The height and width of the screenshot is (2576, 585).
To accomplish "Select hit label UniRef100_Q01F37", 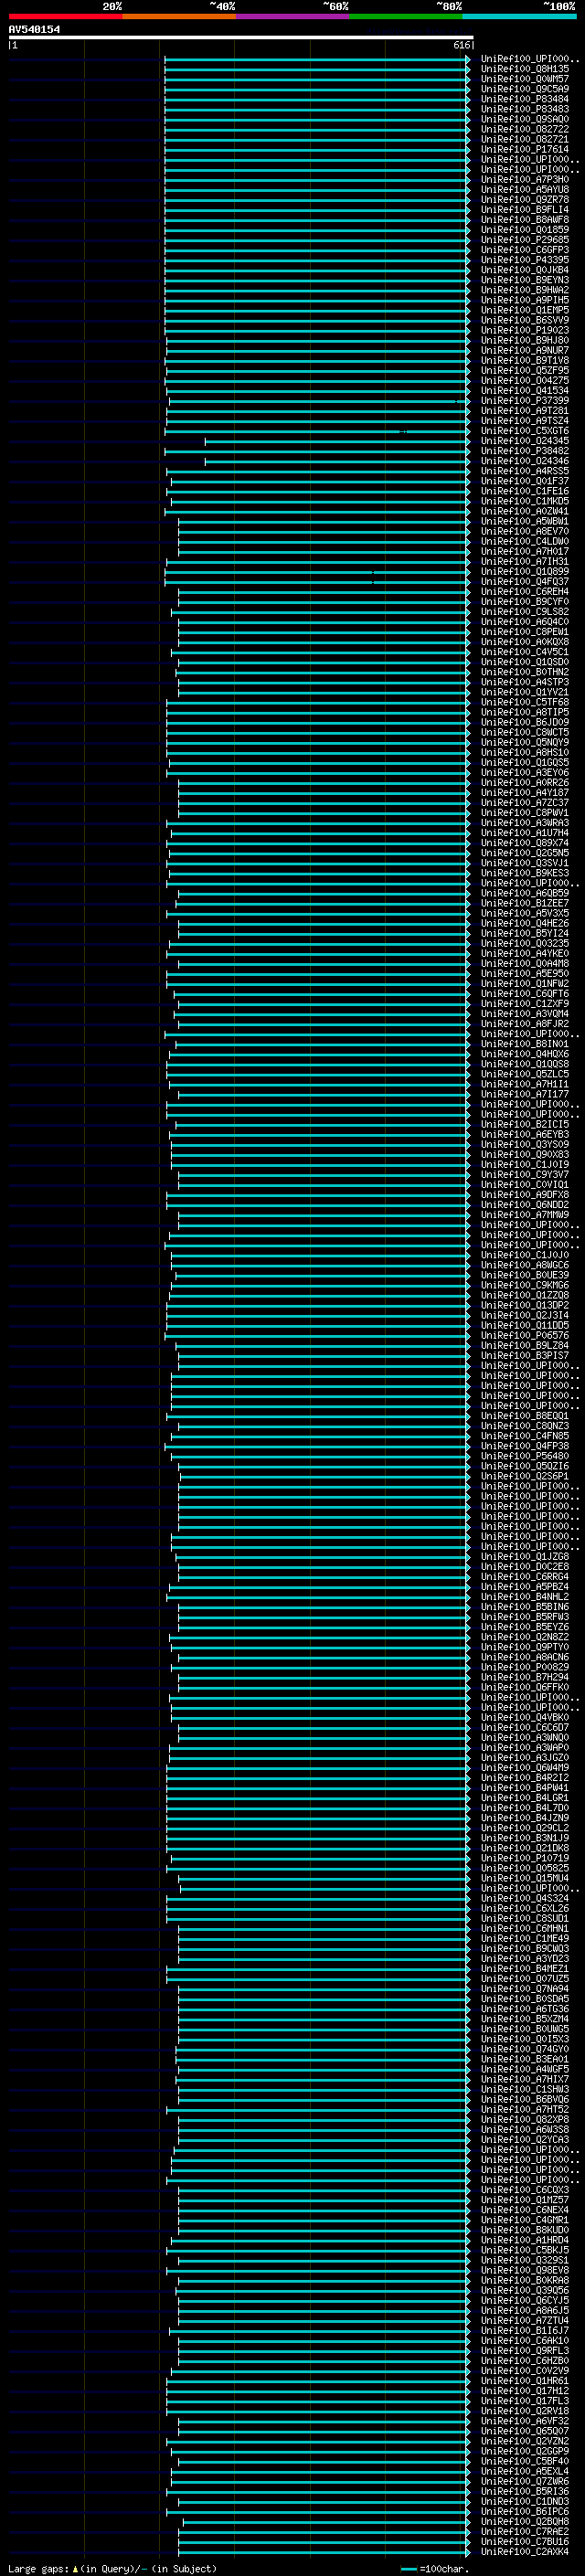I will (525, 481).
